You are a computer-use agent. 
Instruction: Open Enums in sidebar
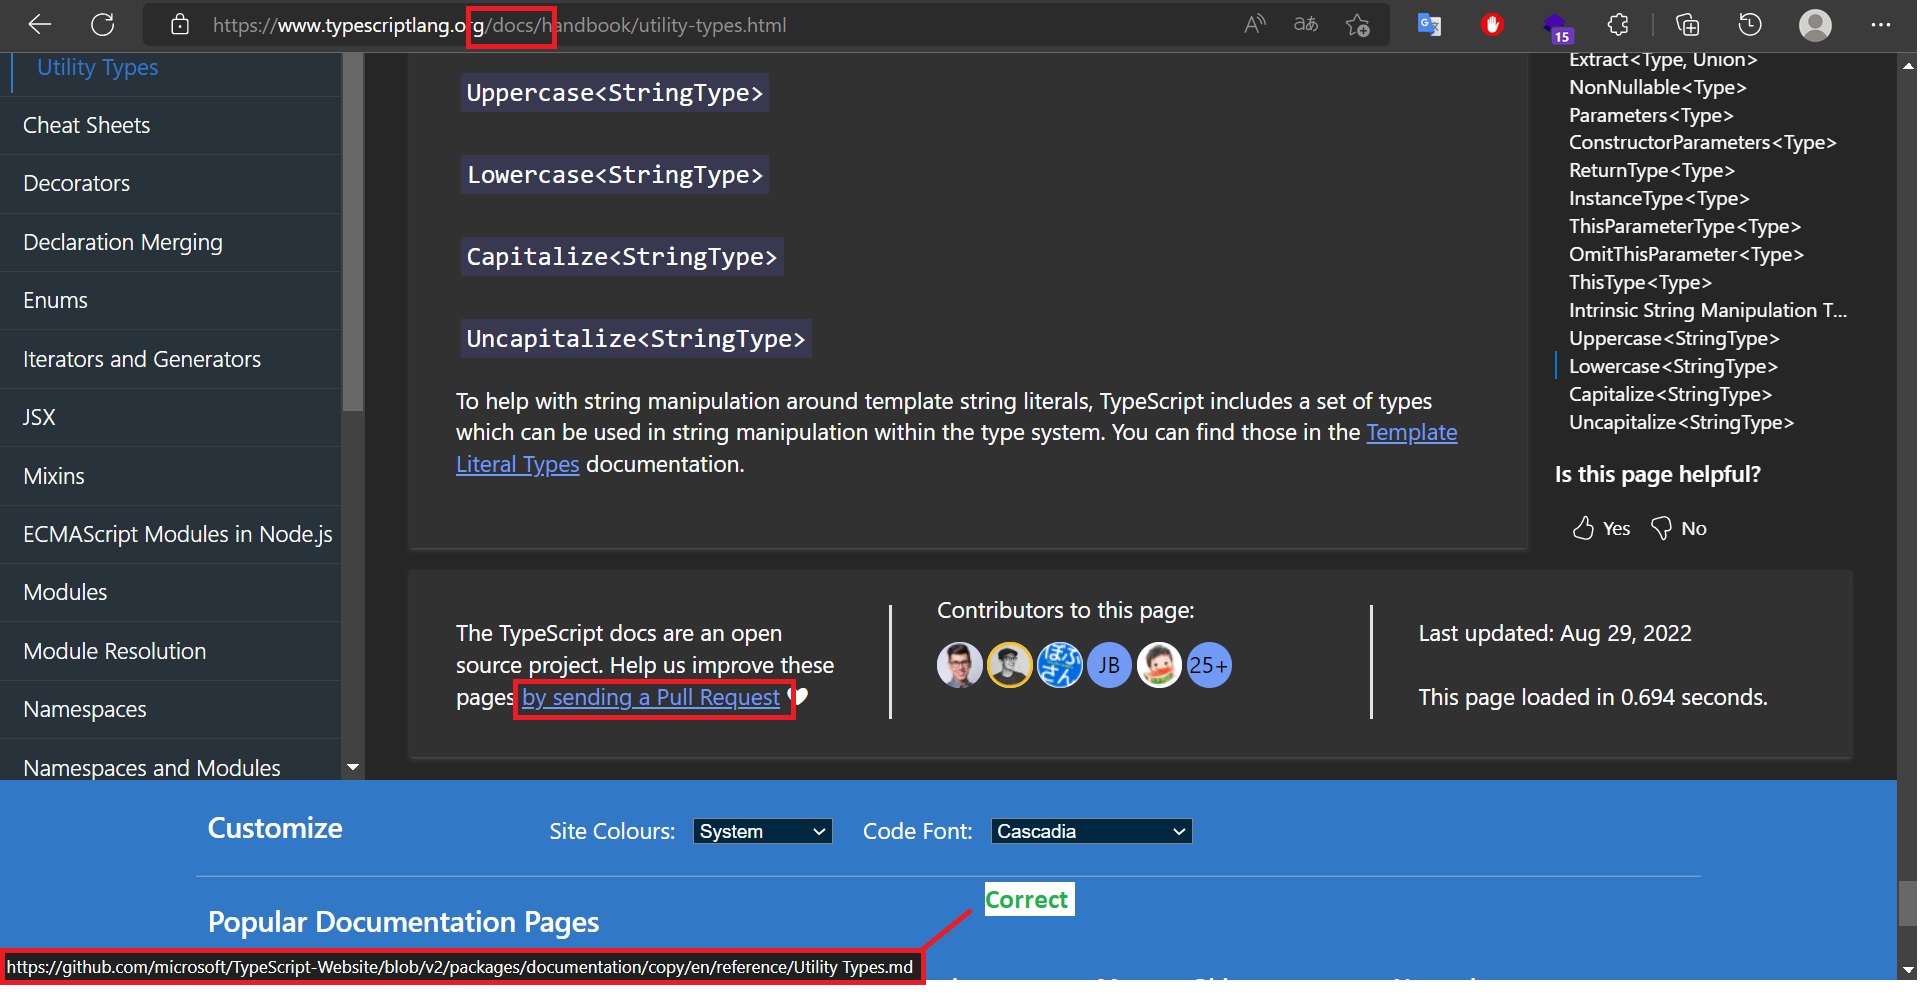pyautogui.click(x=170, y=300)
